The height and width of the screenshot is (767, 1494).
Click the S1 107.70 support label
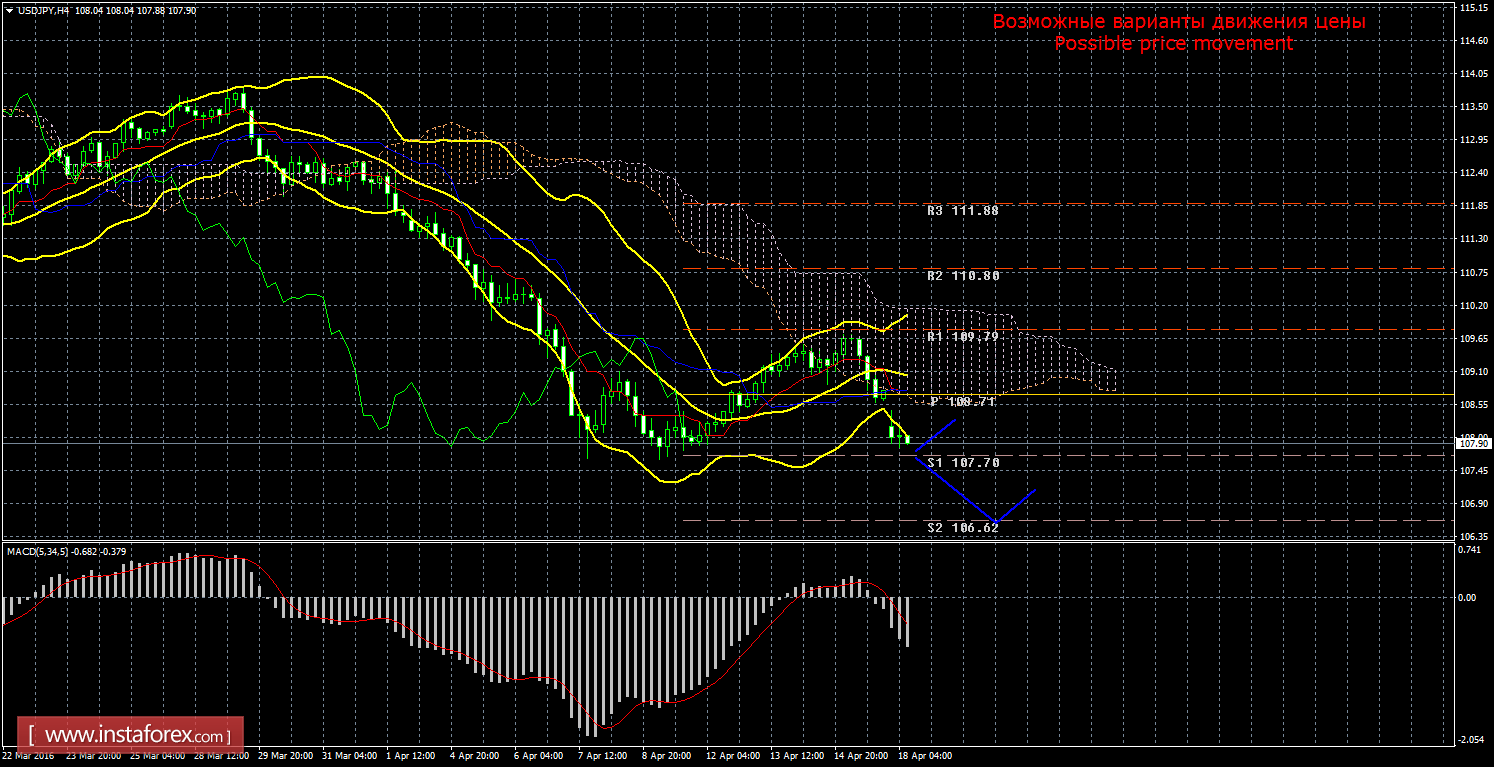(963, 463)
